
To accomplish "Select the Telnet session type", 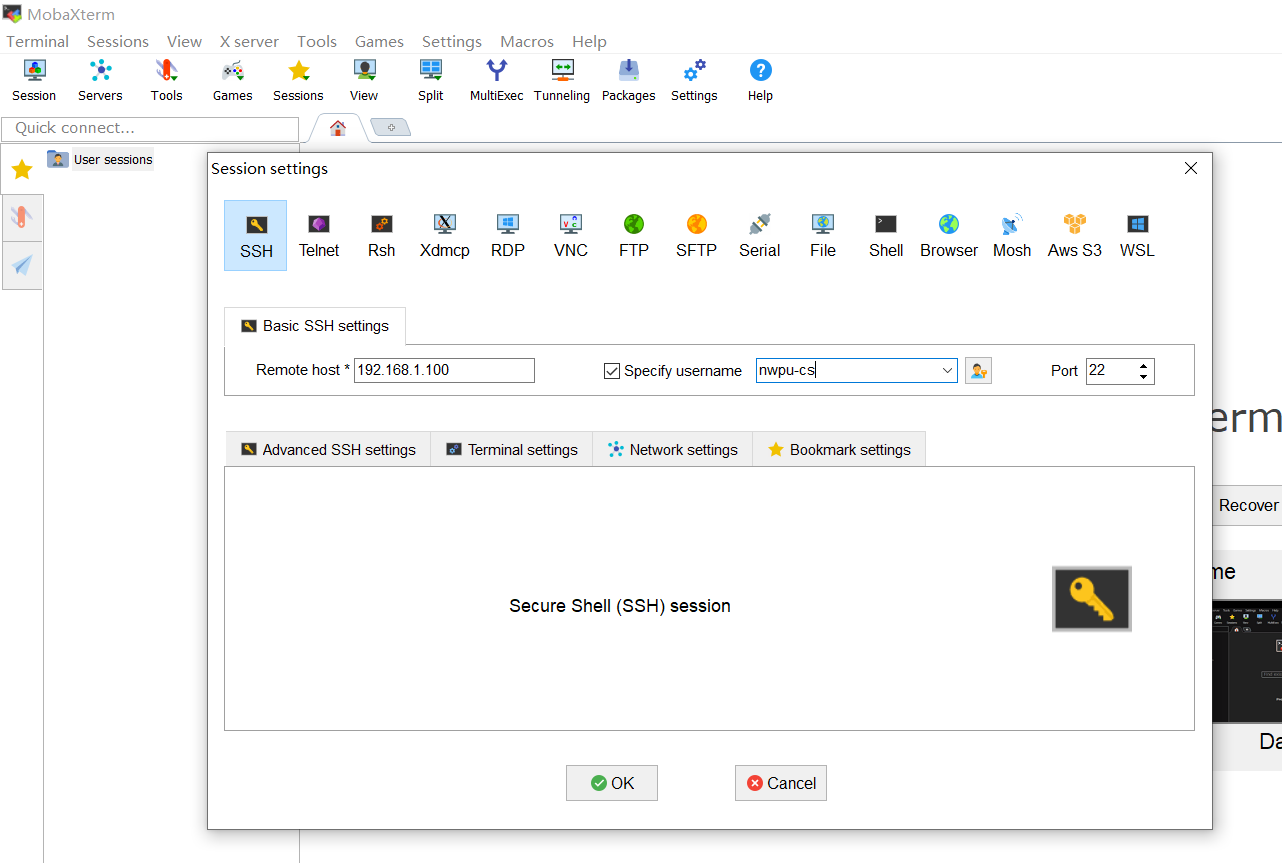I will pyautogui.click(x=319, y=236).
